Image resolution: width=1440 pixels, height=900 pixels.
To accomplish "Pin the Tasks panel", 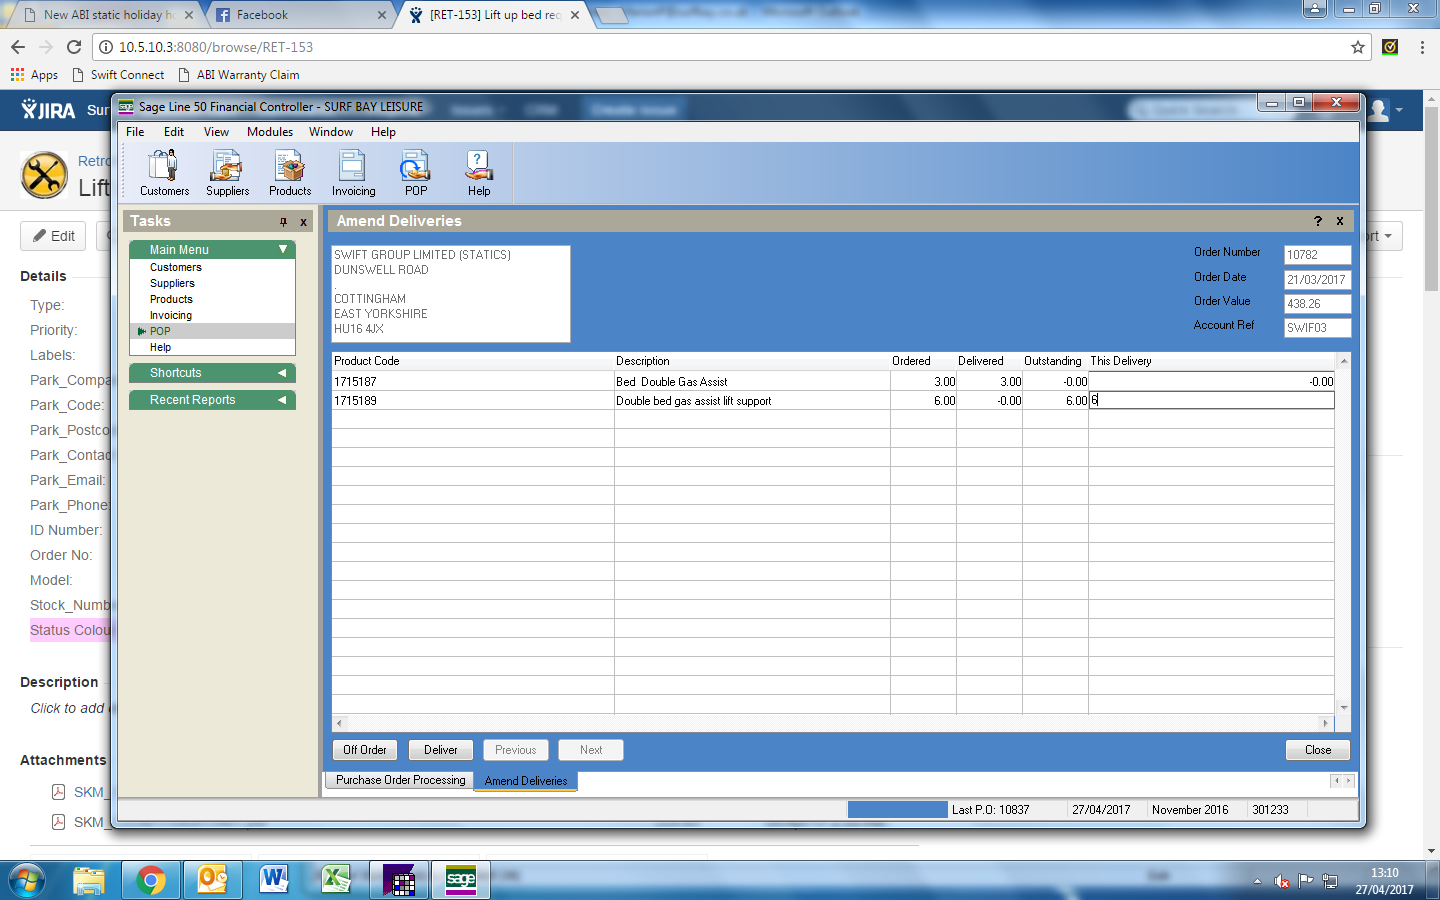I will [283, 222].
